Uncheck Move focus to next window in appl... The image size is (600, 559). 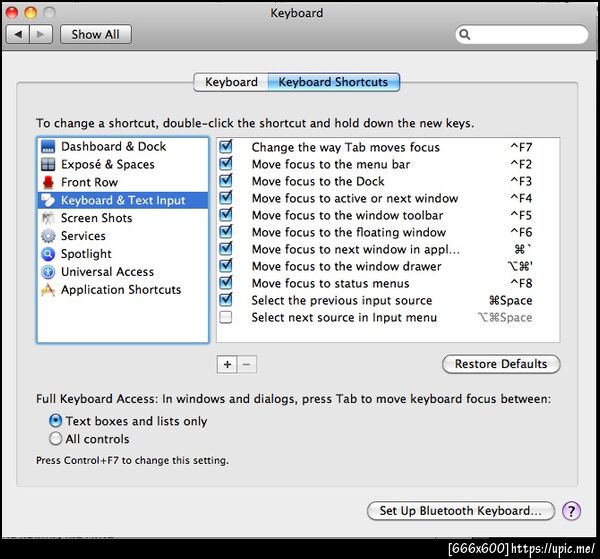pos(226,249)
